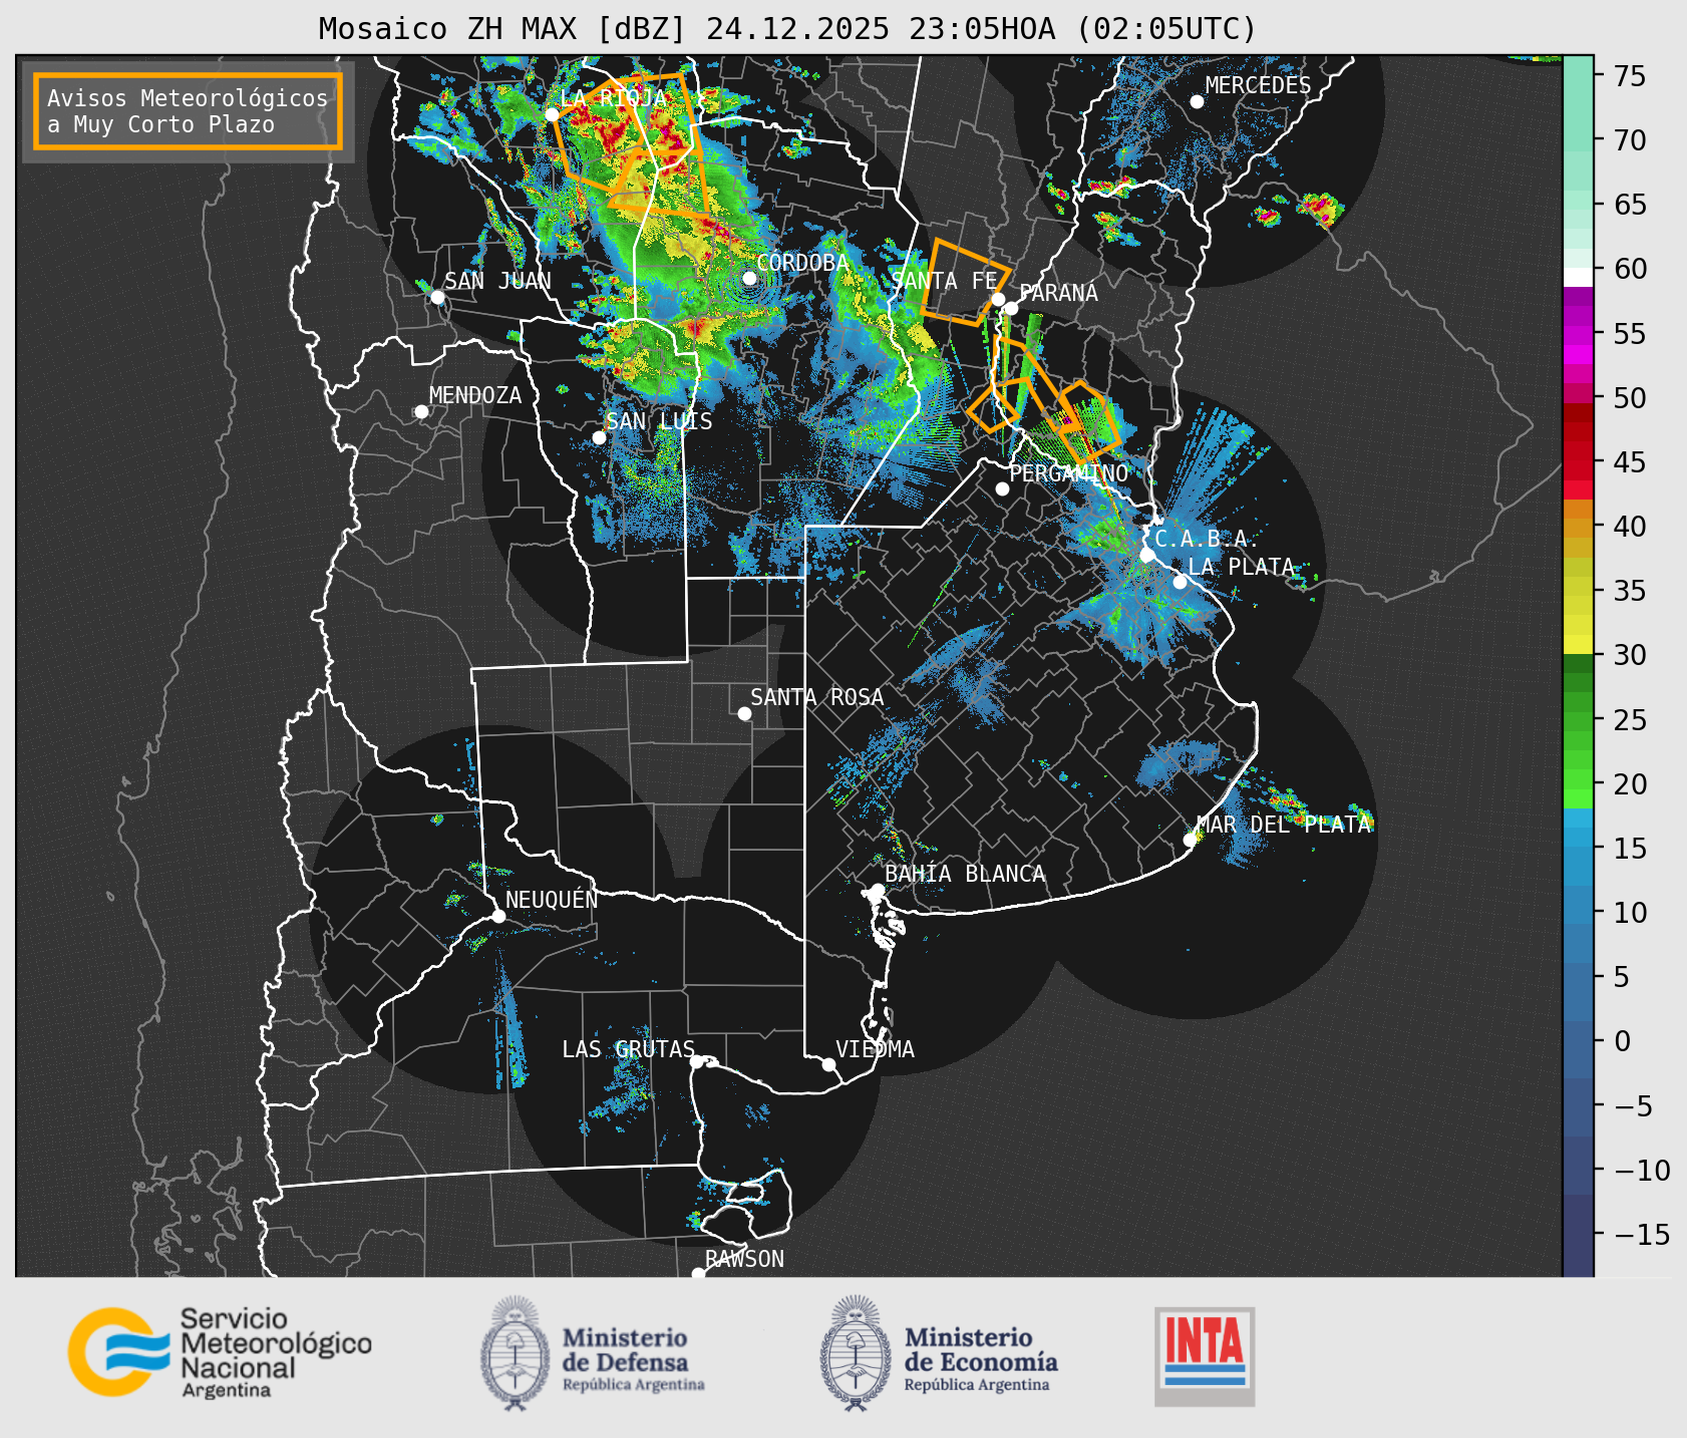Click the PARANA city label
Image resolution: width=1687 pixels, height=1438 pixels.
point(1059,293)
